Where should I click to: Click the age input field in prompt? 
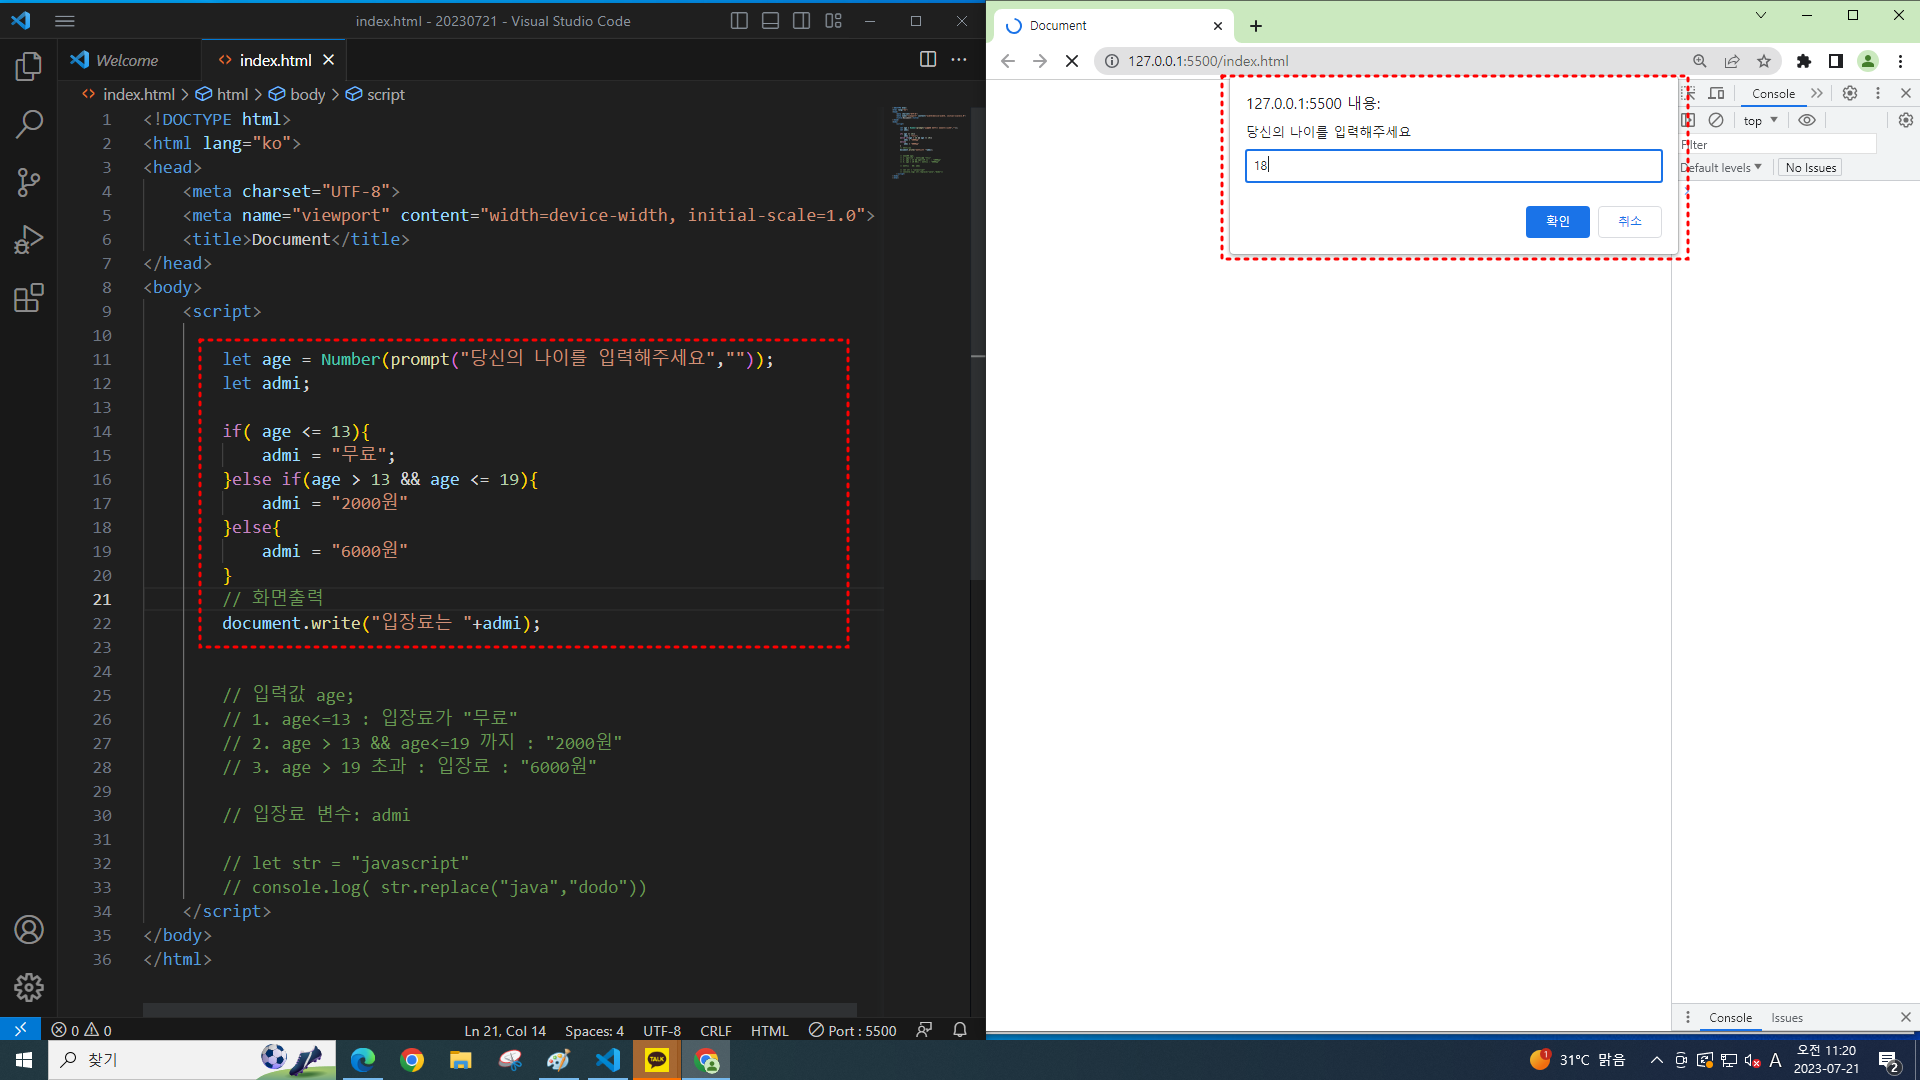(x=1453, y=166)
